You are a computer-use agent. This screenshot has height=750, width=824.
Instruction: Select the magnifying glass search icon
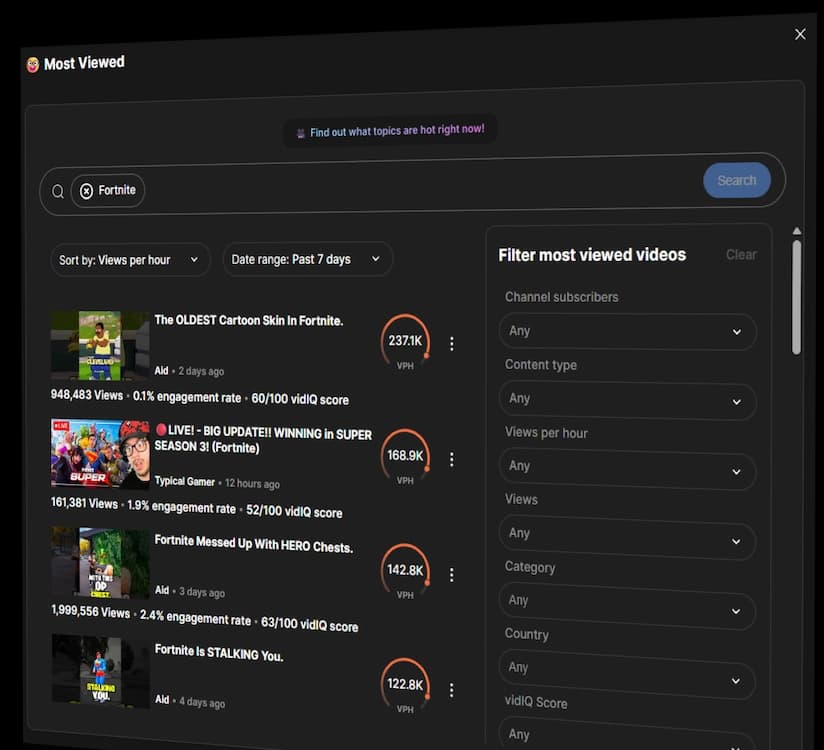tap(57, 190)
